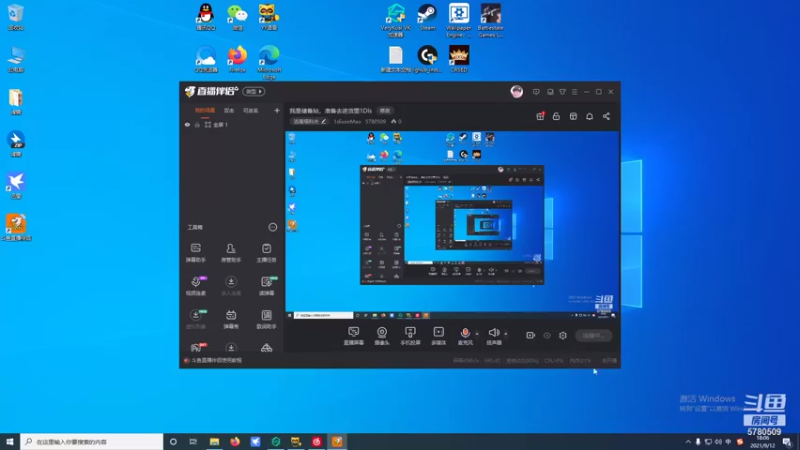This screenshot has width=800, height=450.
Task: Open the skin shirt icon in title bar
Action: pyautogui.click(x=562, y=92)
